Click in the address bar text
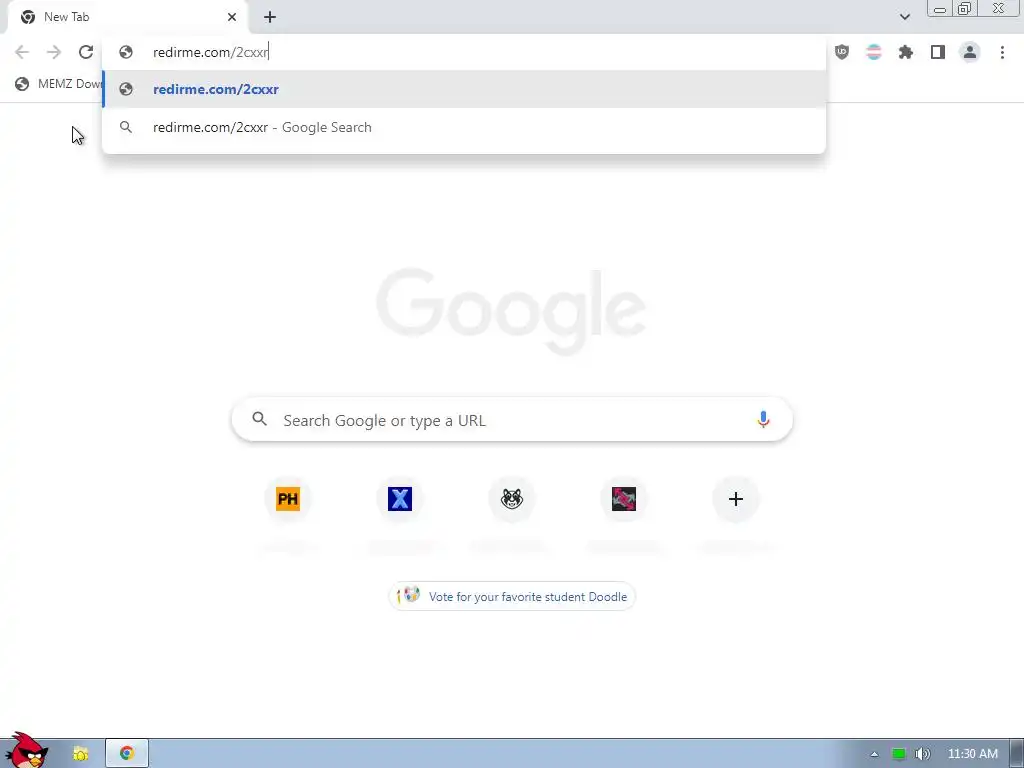Viewport: 1024px width, 768px height. tap(210, 52)
